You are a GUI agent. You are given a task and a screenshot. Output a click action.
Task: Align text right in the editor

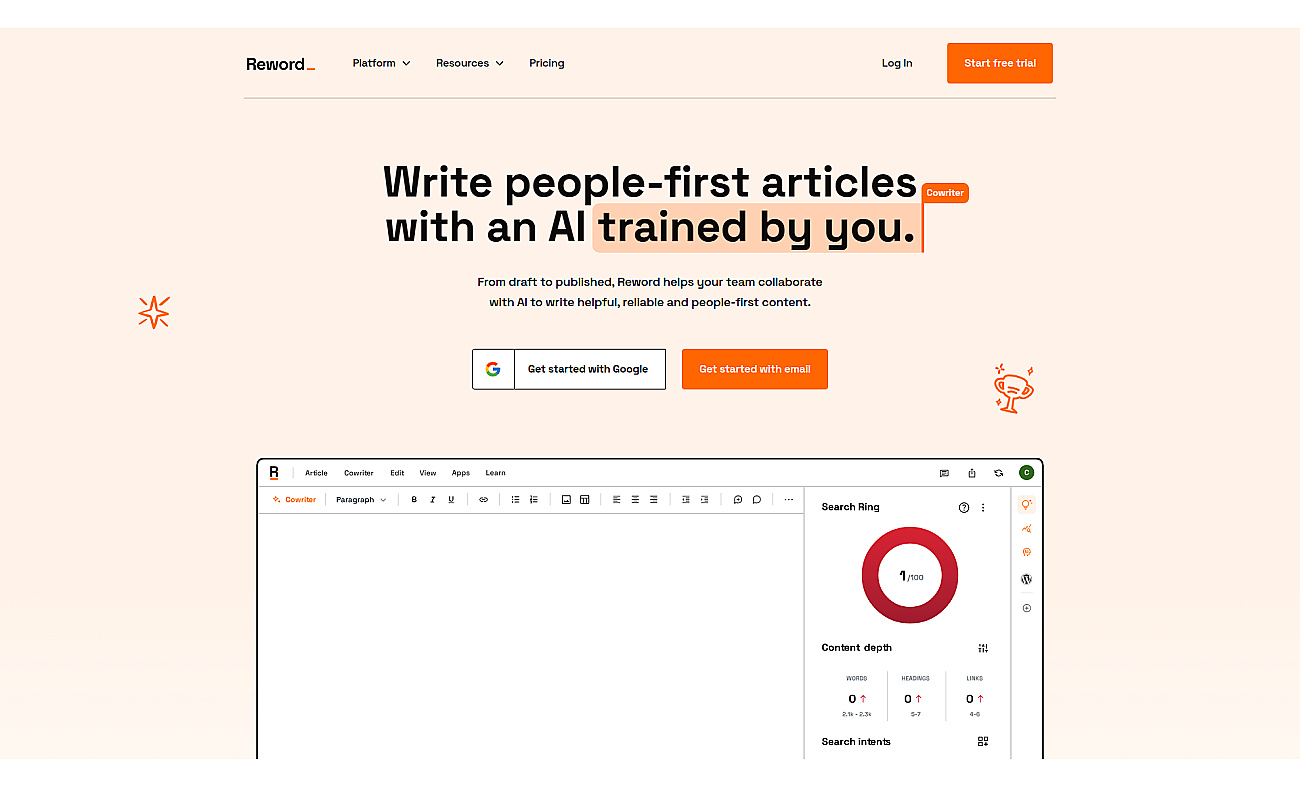point(654,500)
